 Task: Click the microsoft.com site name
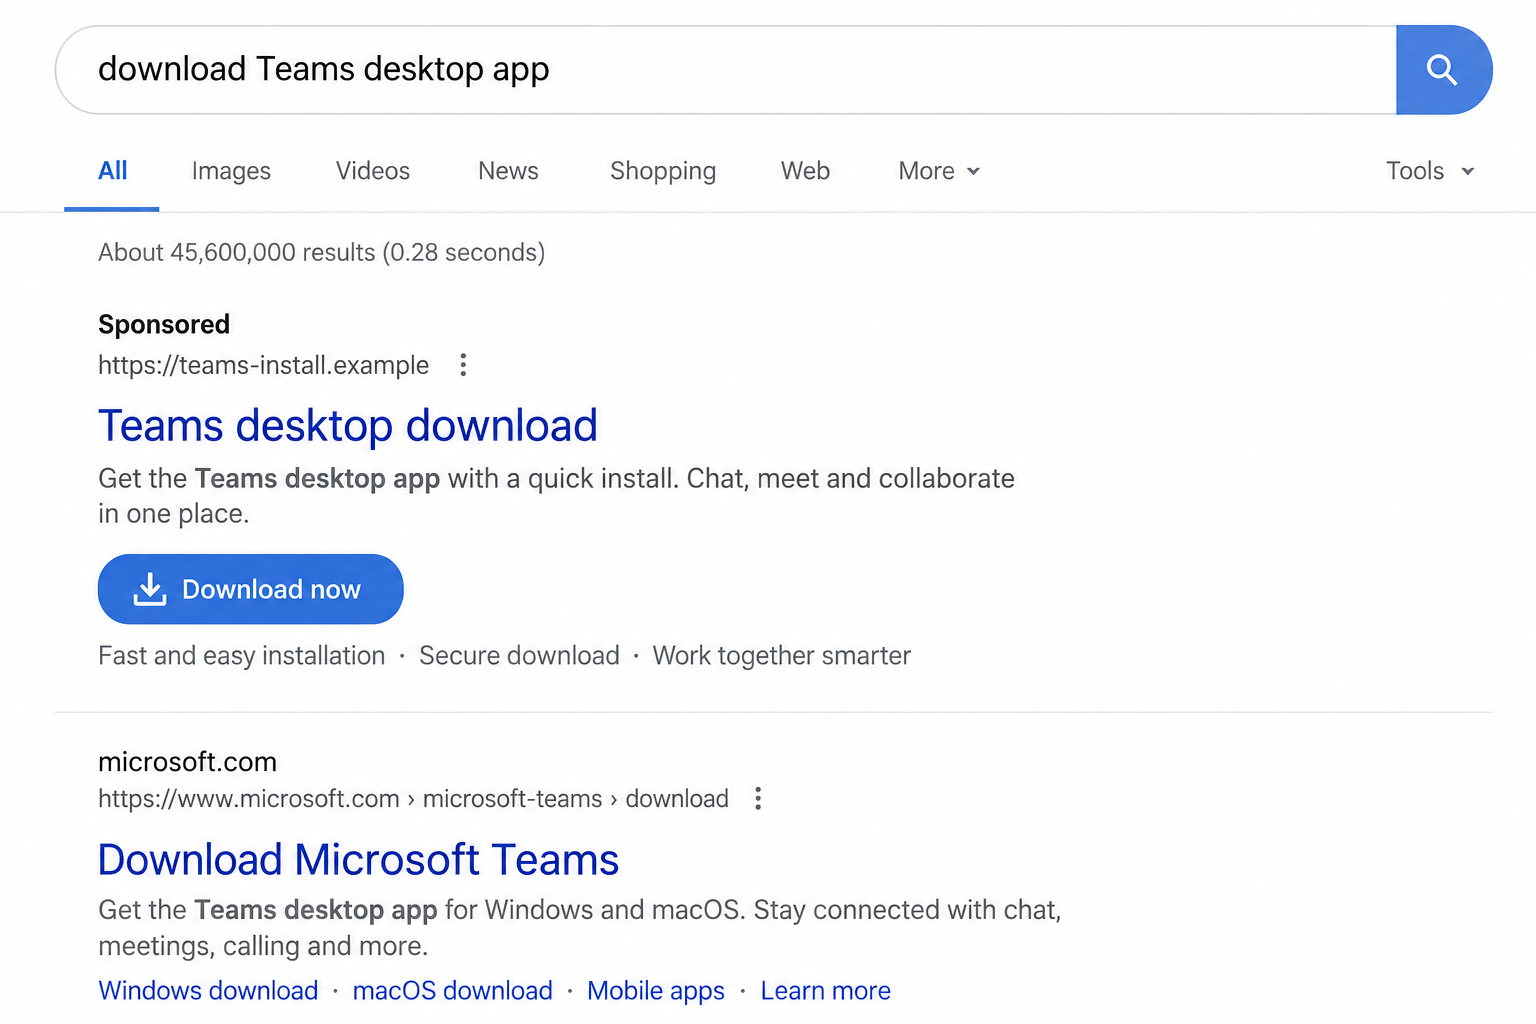pyautogui.click(x=187, y=762)
